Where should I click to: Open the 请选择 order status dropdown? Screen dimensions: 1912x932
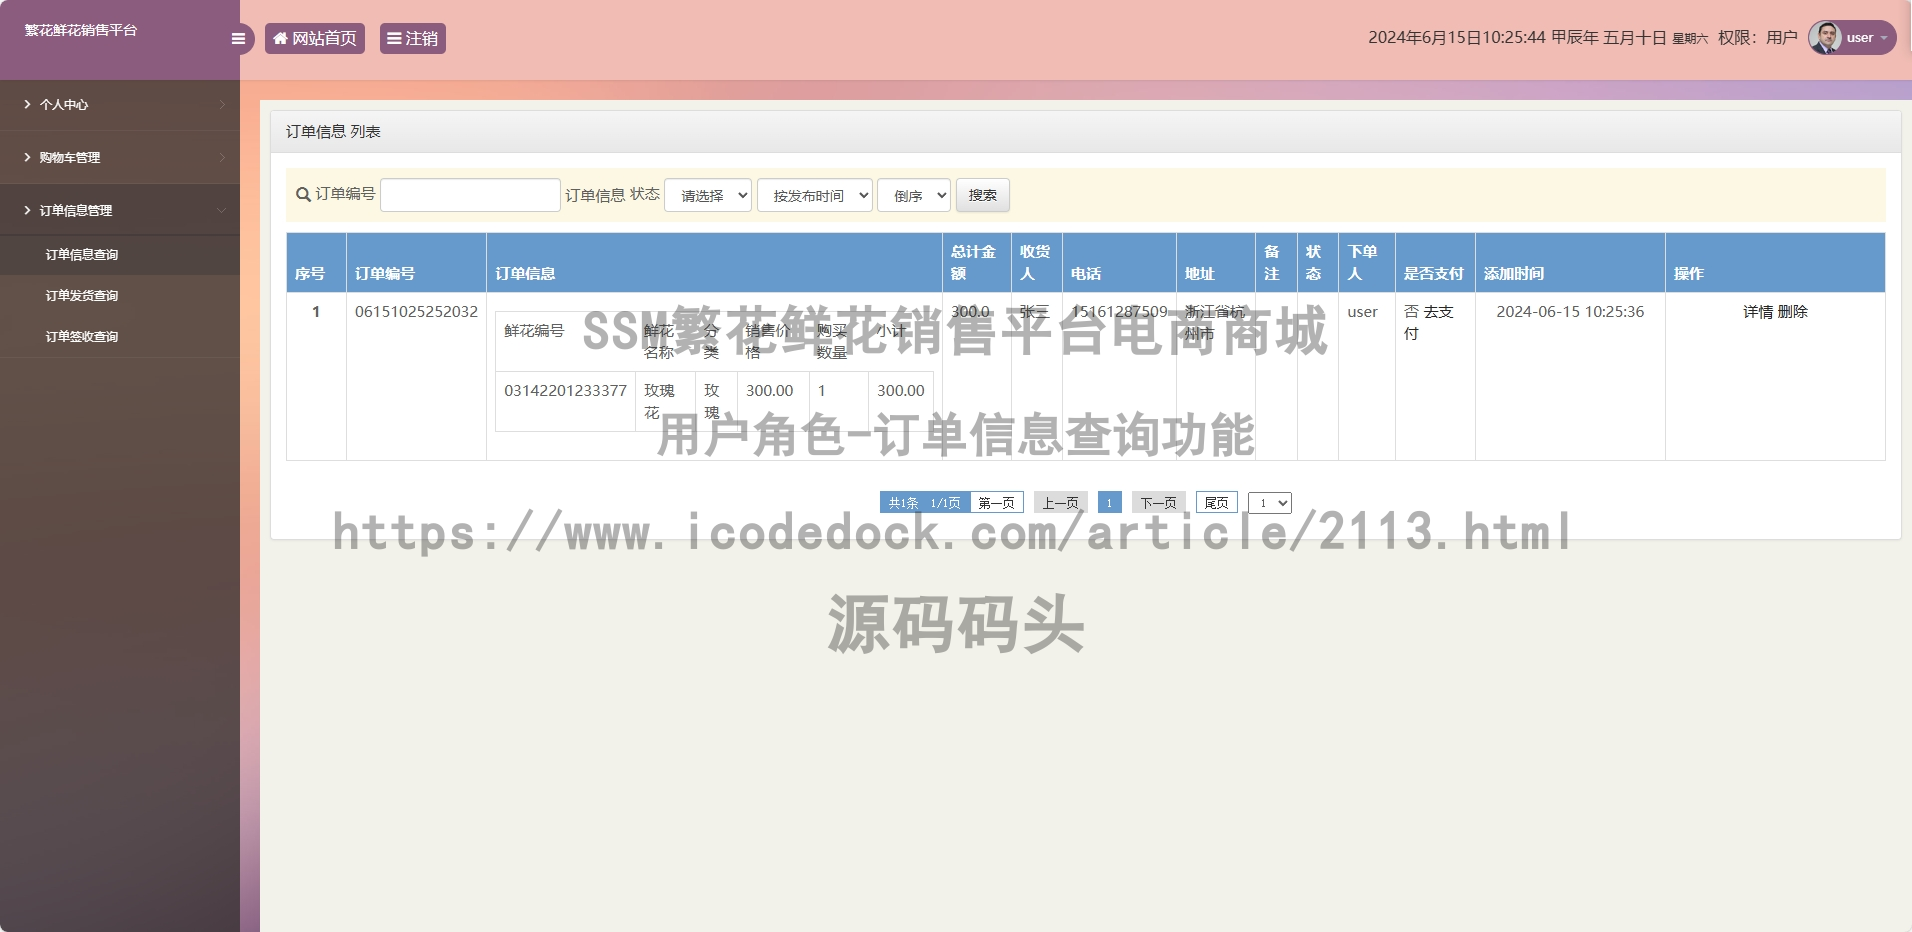click(x=708, y=195)
